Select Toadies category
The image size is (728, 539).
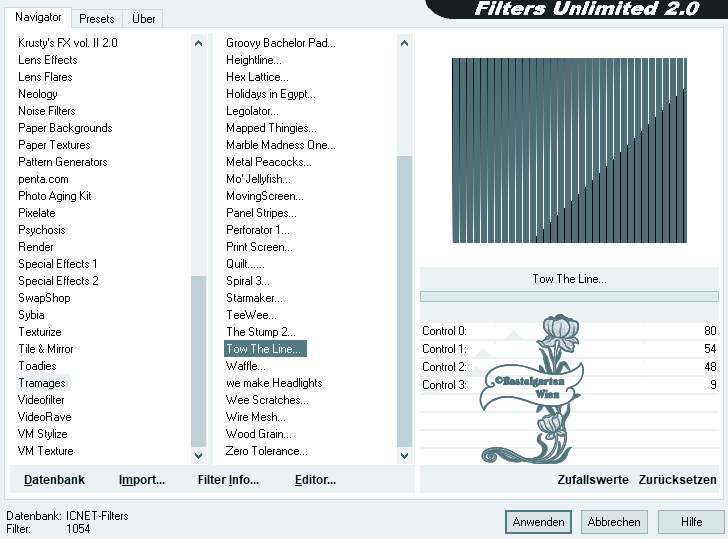click(37, 366)
